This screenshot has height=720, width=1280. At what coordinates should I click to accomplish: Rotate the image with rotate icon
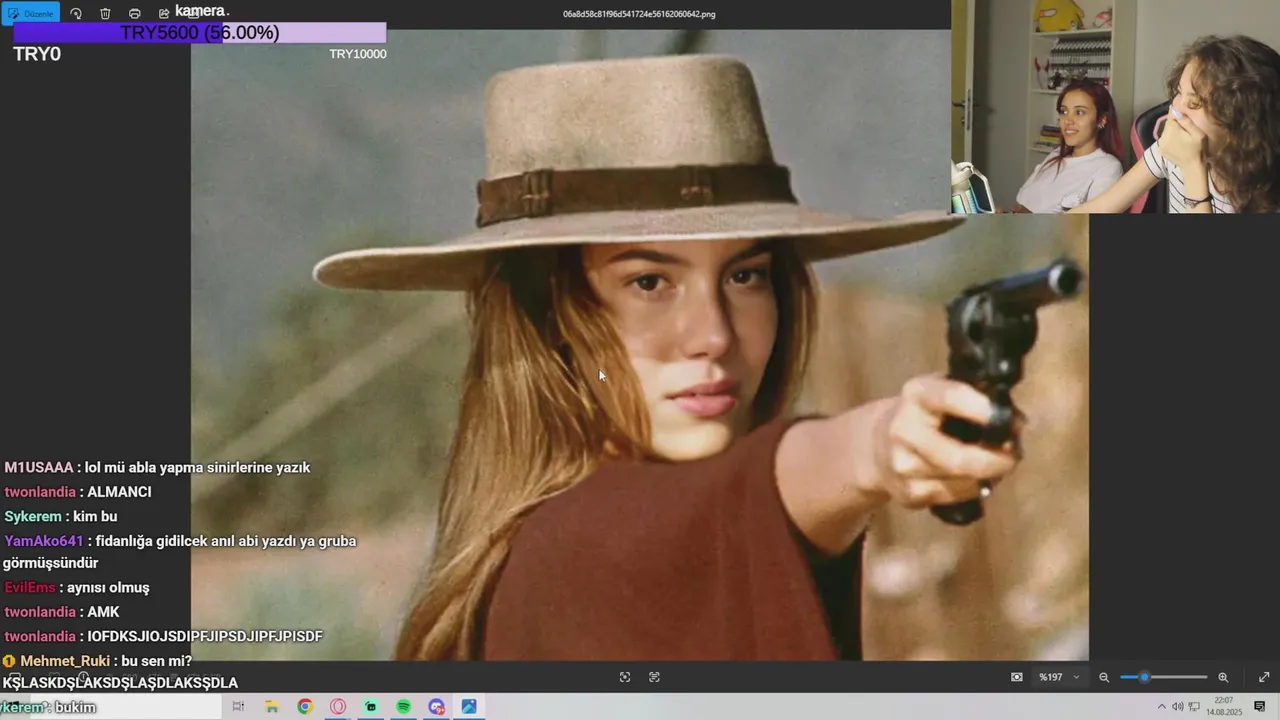click(76, 13)
